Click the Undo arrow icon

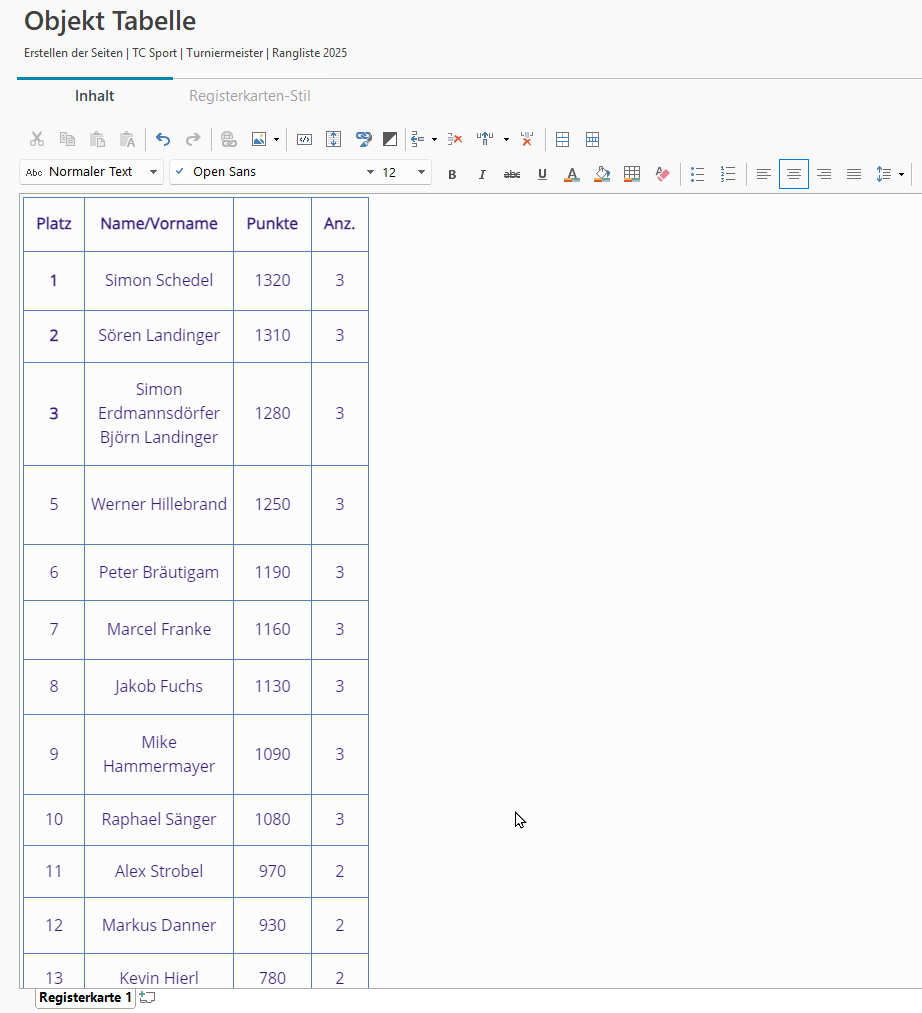(163, 139)
